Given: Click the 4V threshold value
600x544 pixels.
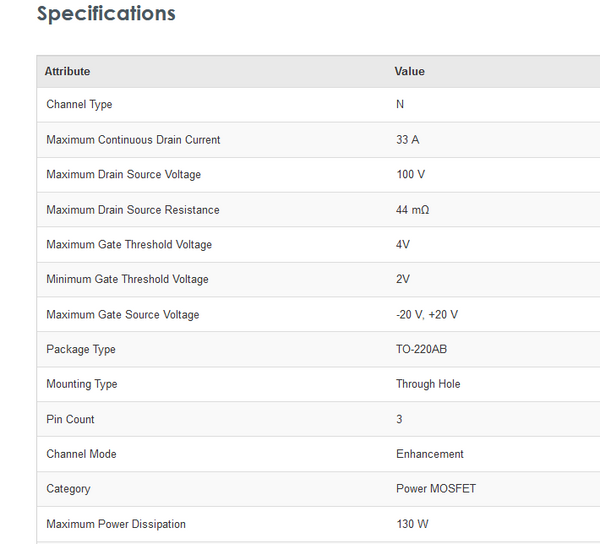Looking at the screenshot, I should [x=403, y=245].
